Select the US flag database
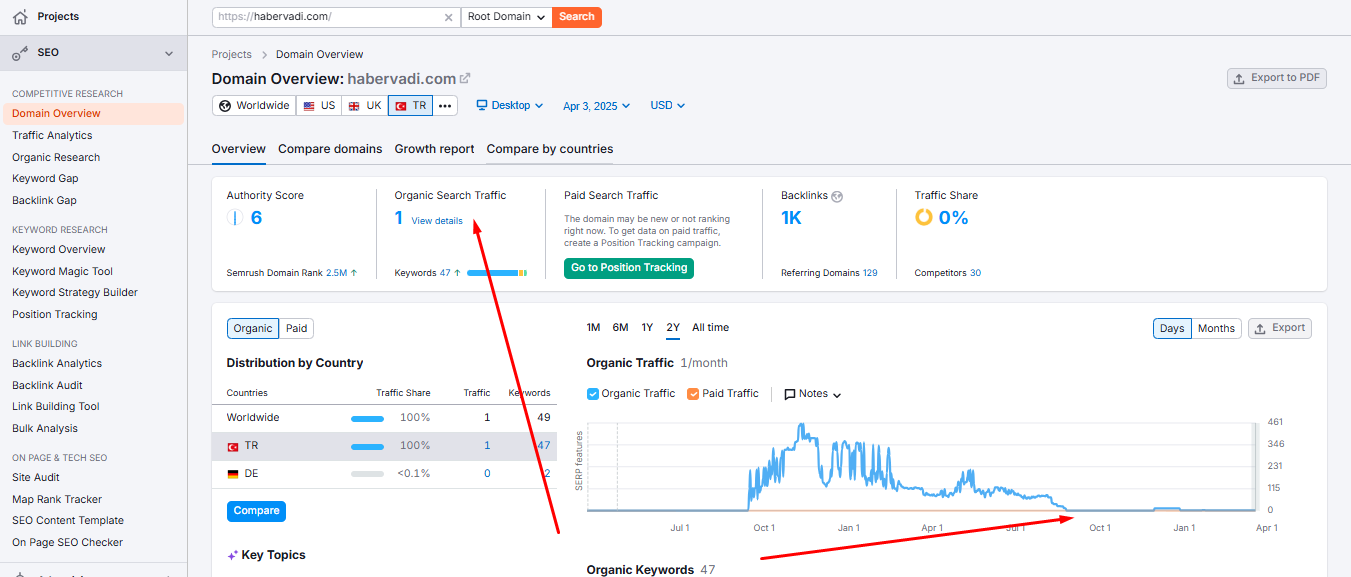This screenshot has height=577, width=1351. [319, 106]
